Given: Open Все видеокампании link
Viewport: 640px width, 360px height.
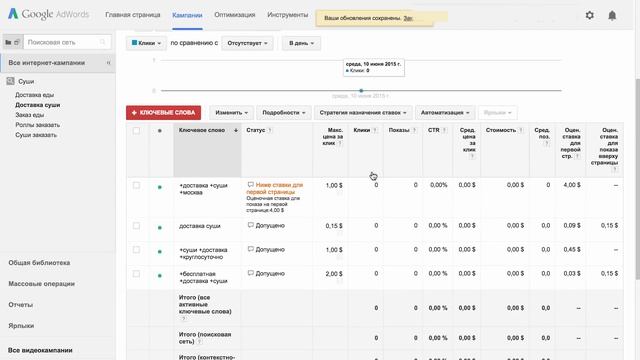Looking at the screenshot, I should point(40,350).
